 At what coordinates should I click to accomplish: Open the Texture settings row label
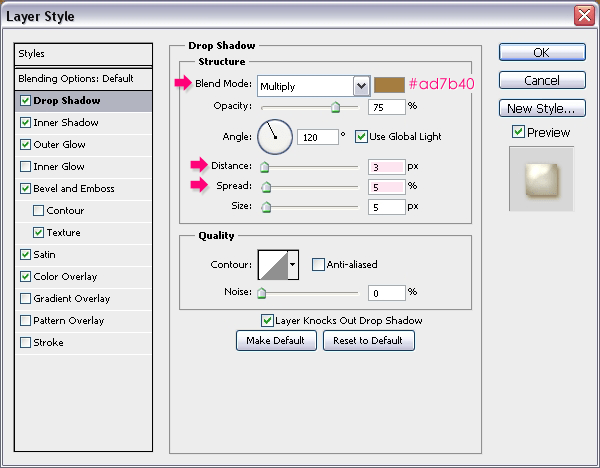click(64, 233)
